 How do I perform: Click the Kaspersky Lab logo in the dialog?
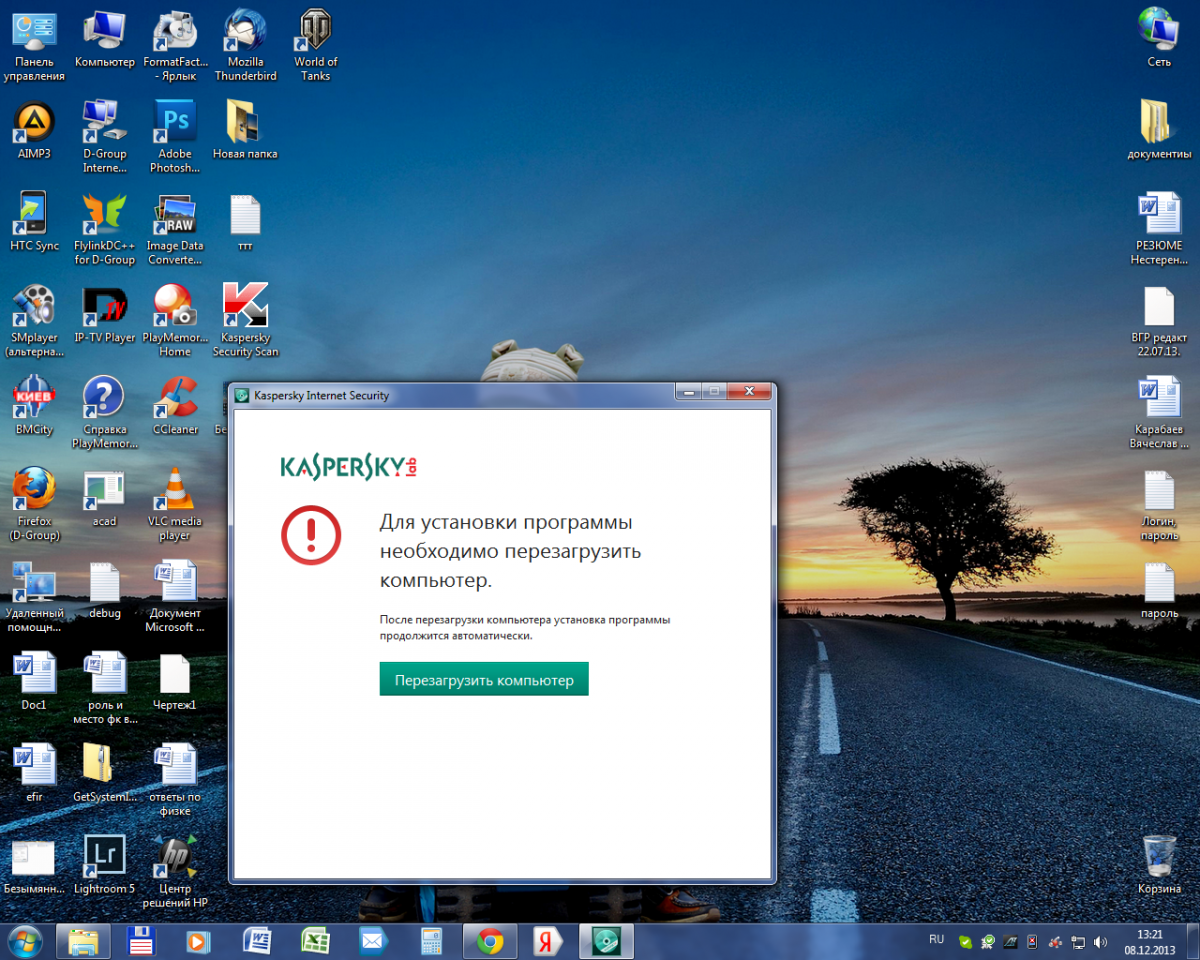coord(348,467)
